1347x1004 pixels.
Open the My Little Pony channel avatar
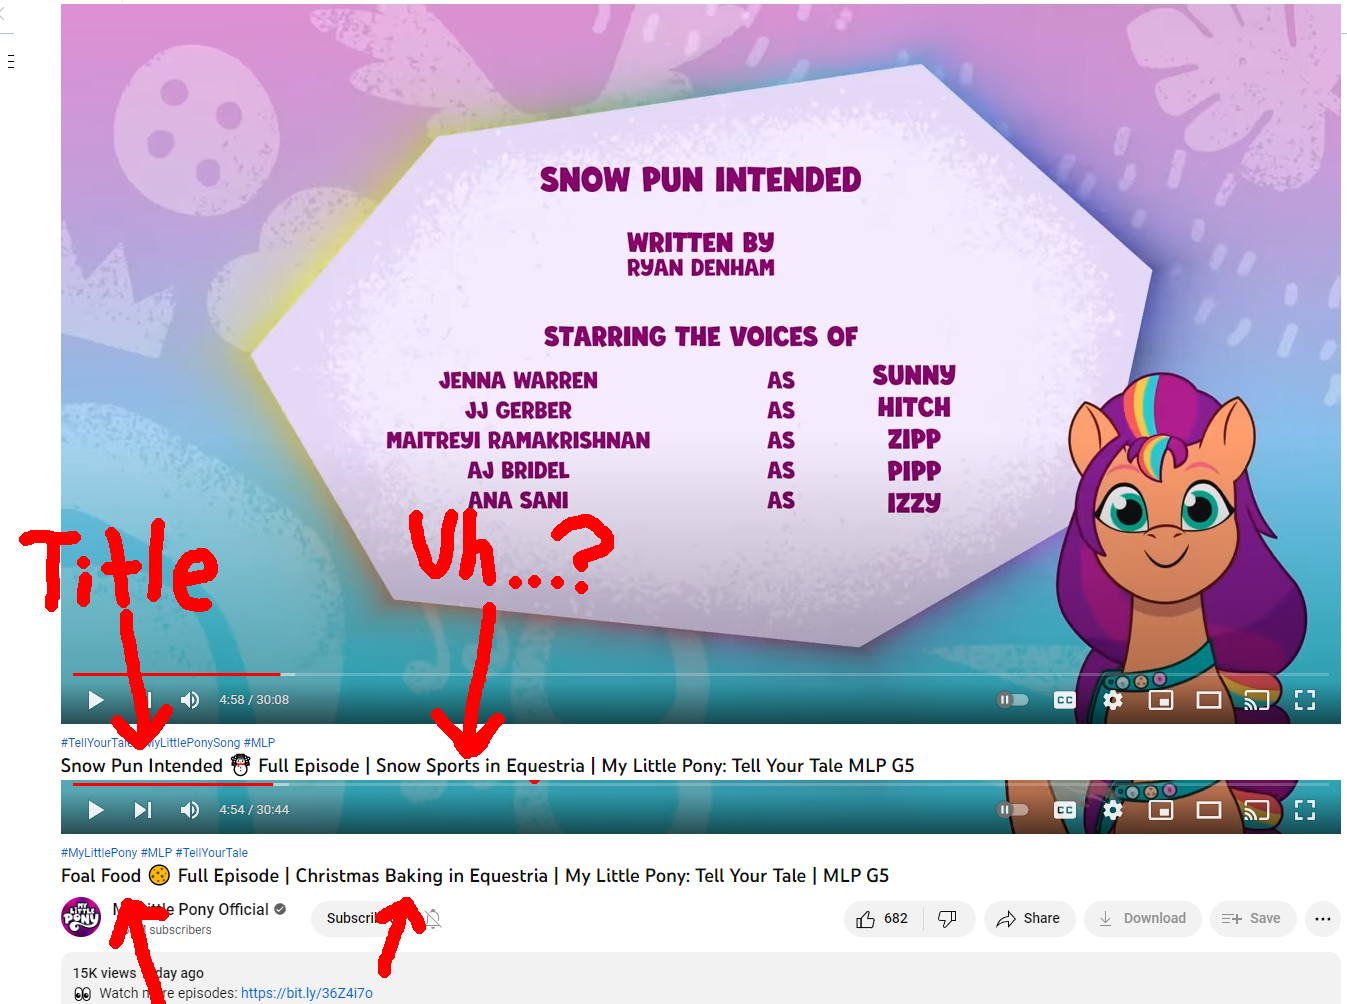click(x=81, y=917)
